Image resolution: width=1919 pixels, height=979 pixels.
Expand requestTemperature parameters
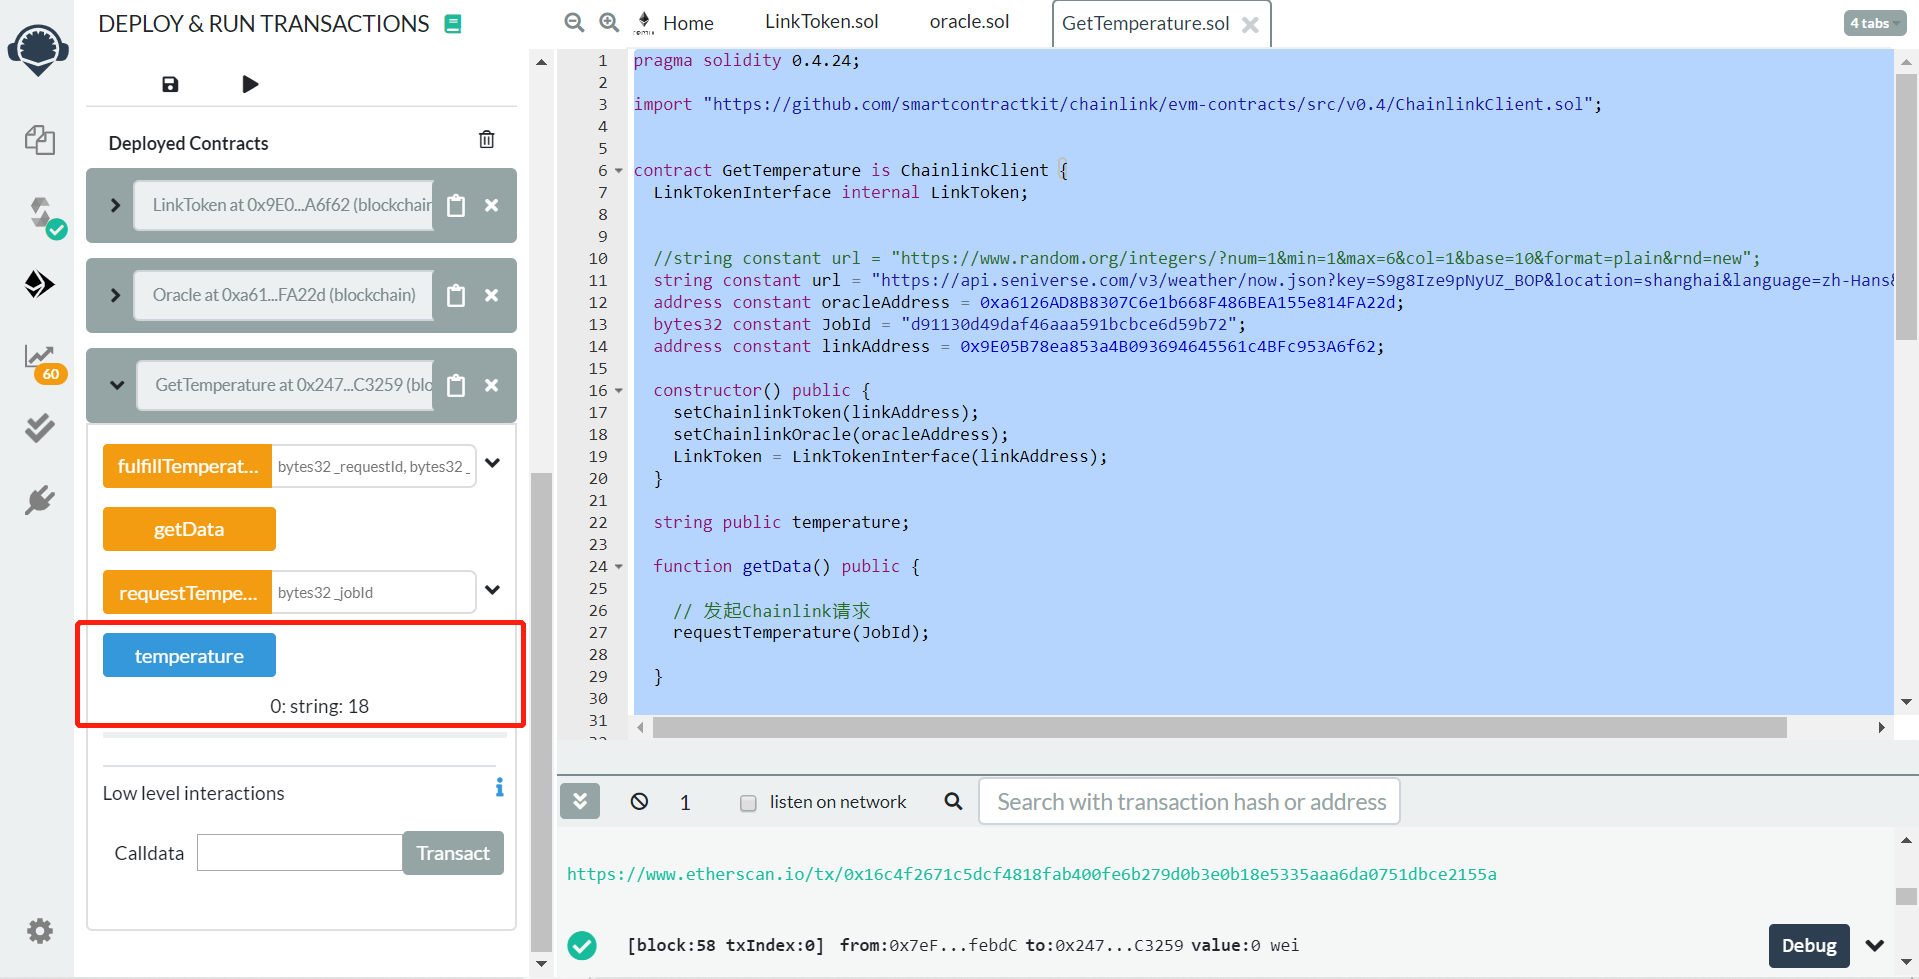point(492,590)
